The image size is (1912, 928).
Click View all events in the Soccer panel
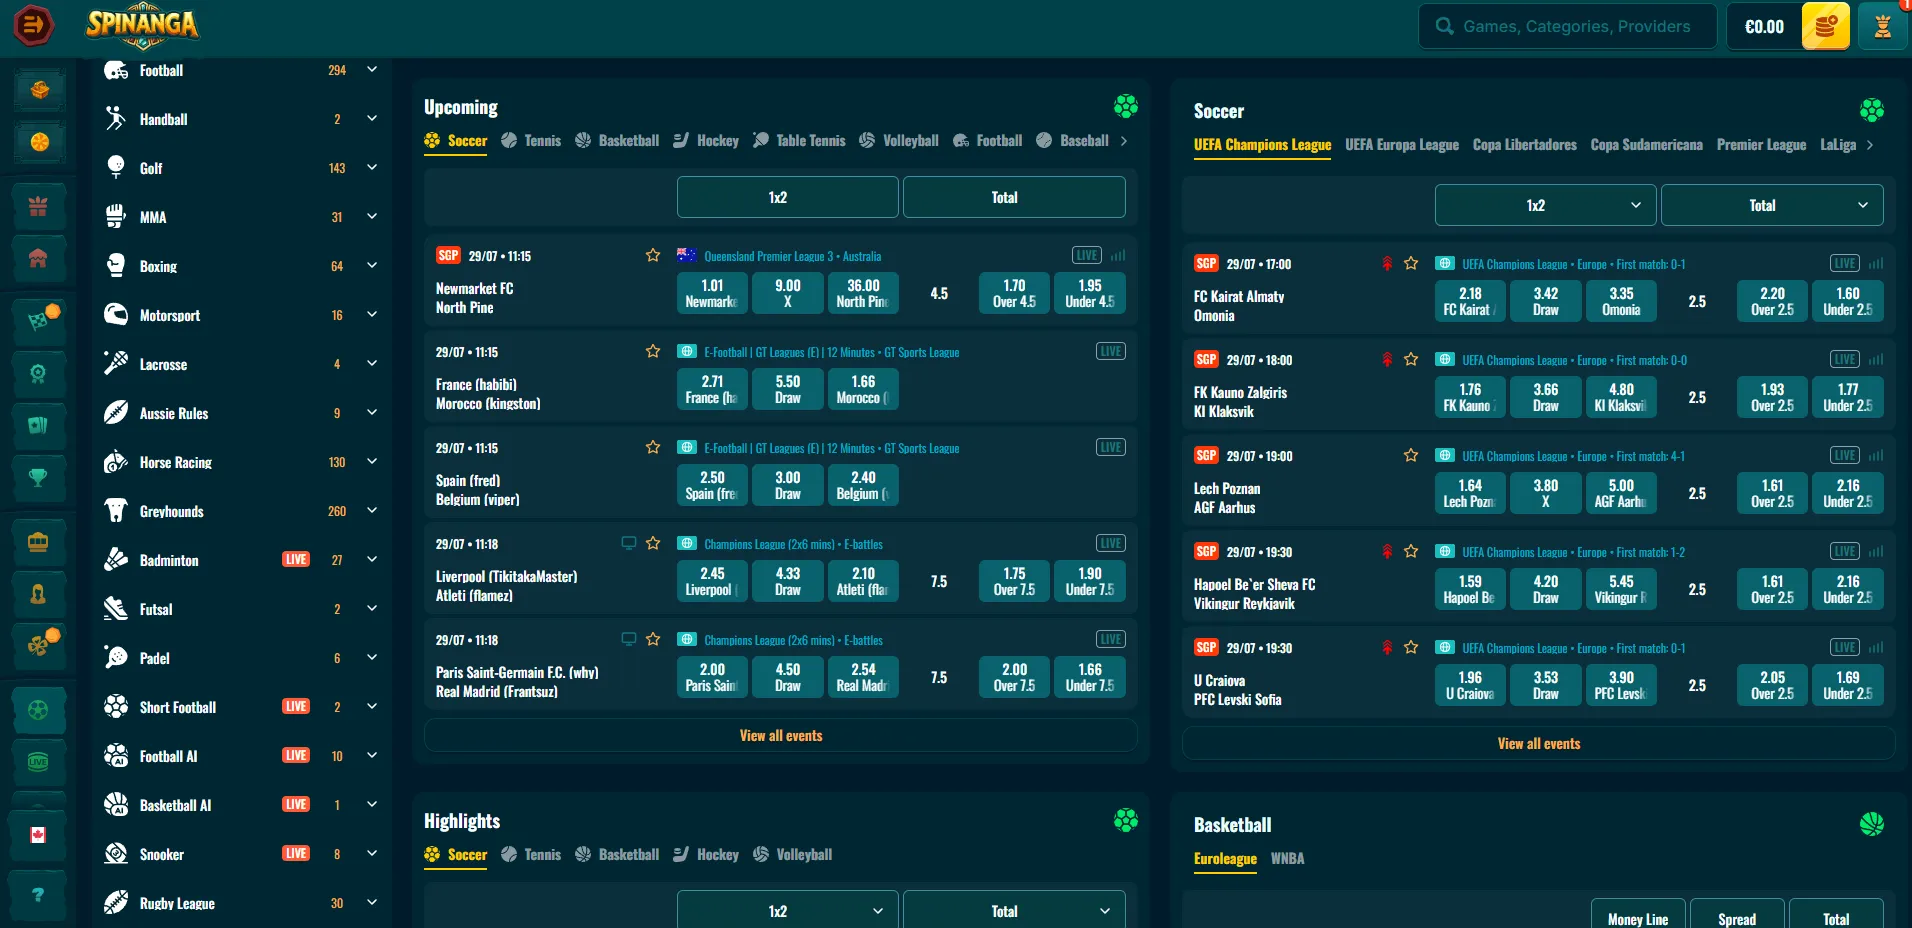(1539, 744)
